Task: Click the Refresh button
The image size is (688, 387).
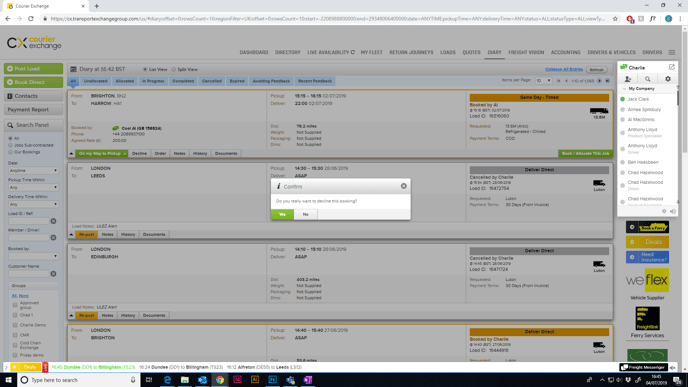Action: (x=596, y=70)
